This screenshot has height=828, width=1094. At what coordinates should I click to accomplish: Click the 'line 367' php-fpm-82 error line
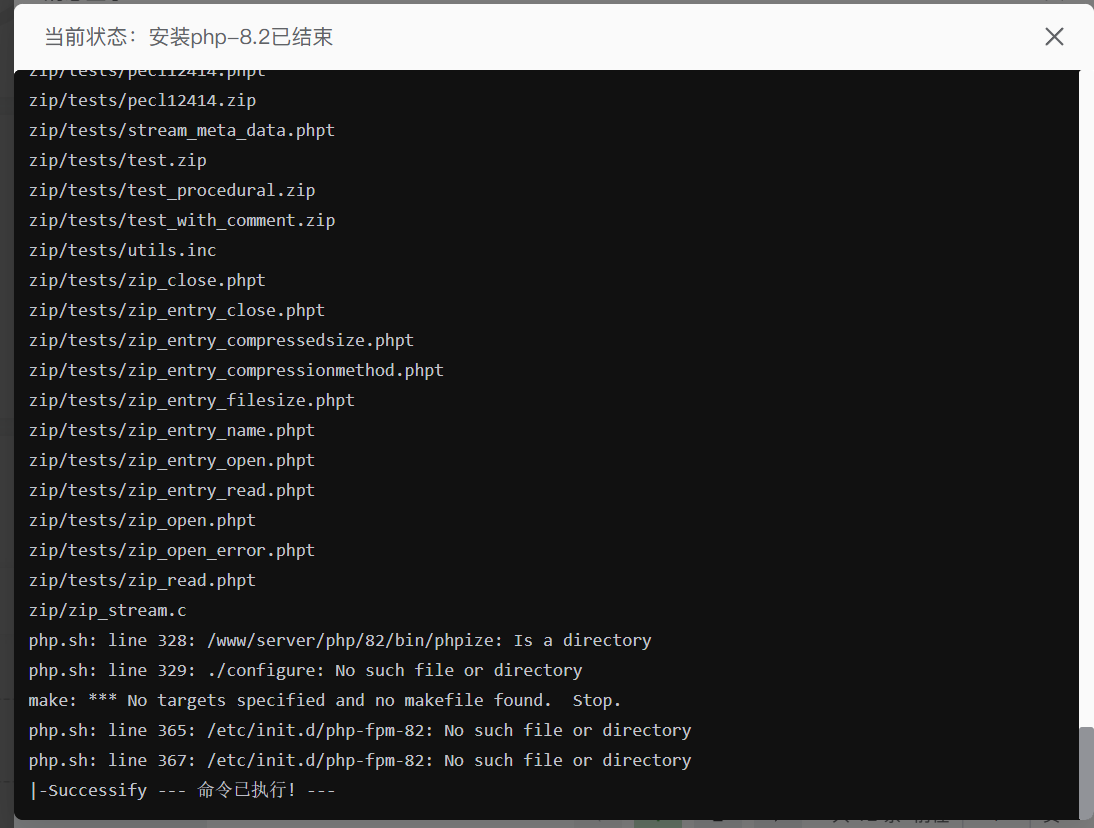(360, 760)
